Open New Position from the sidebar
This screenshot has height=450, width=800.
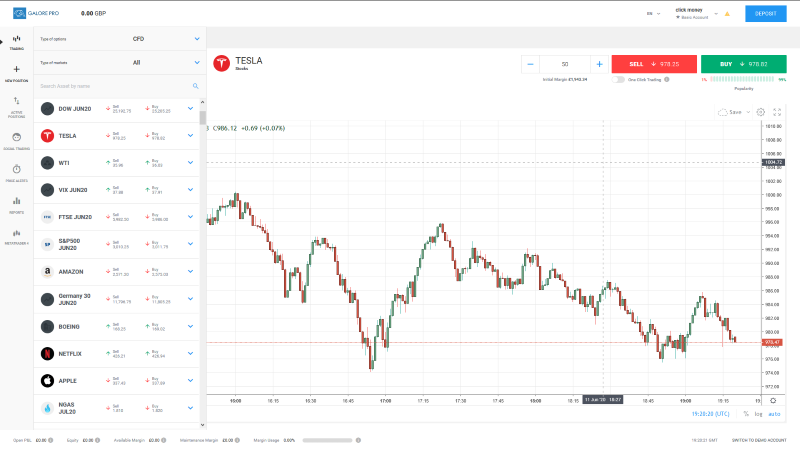16,73
